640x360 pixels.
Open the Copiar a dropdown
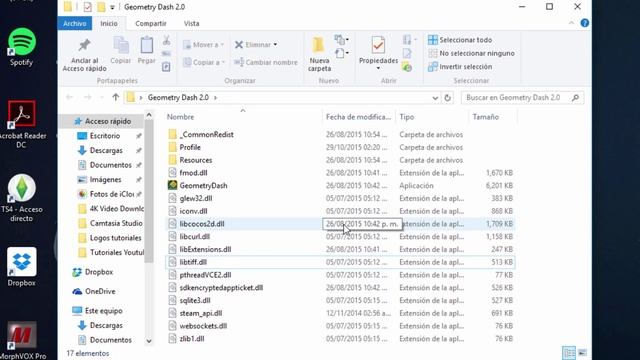click(204, 62)
